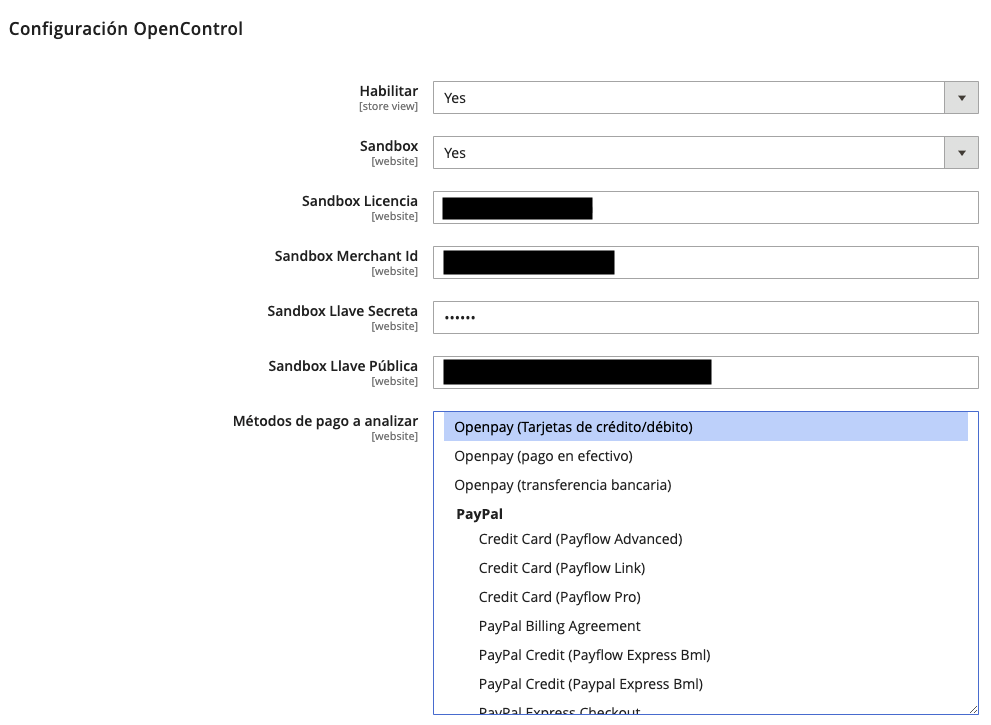Click the Sandbox Llave Secreta label

[x=343, y=311]
